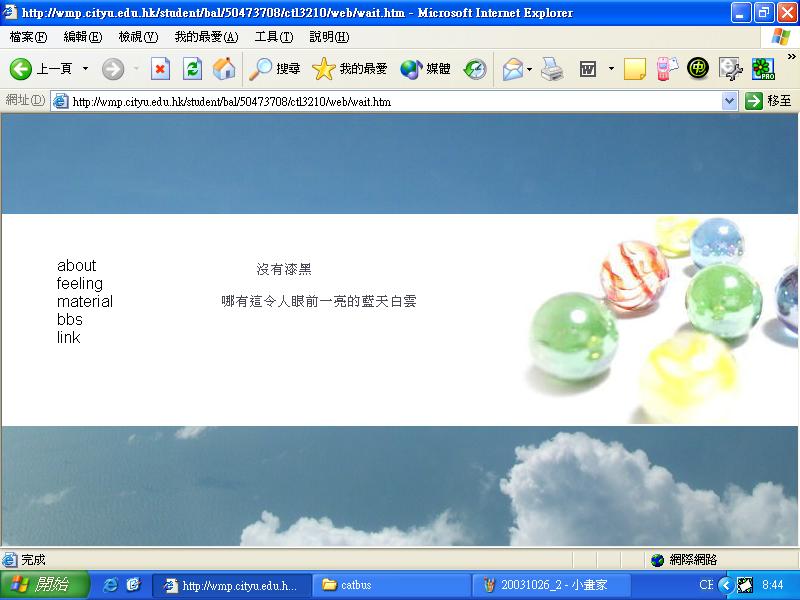This screenshot has height=600, width=800.
Task: Open the 說明(H) Help menu
Action: coord(329,37)
